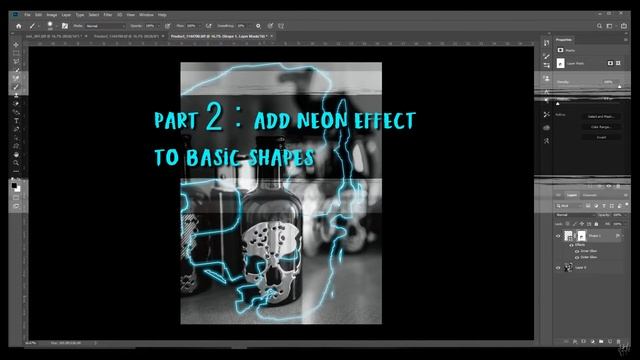Add layer style fx icon at Layers bottom
The height and width of the screenshot is (360, 640).
pyautogui.click(x=575, y=341)
